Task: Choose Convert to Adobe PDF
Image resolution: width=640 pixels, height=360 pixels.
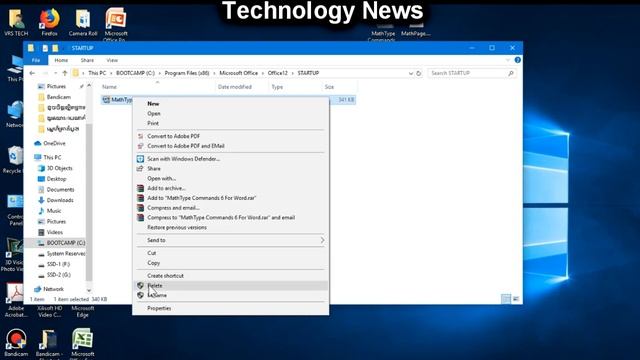Action: 231,136
